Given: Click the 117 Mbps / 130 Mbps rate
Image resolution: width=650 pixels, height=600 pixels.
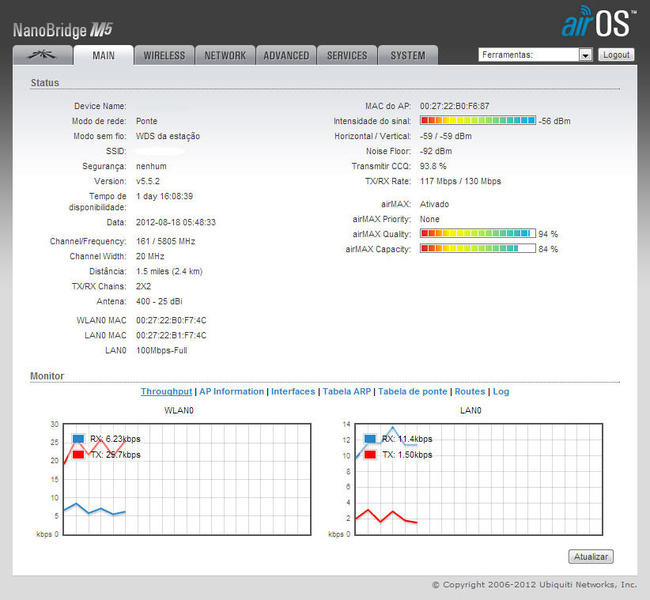Looking at the screenshot, I should (x=460, y=181).
